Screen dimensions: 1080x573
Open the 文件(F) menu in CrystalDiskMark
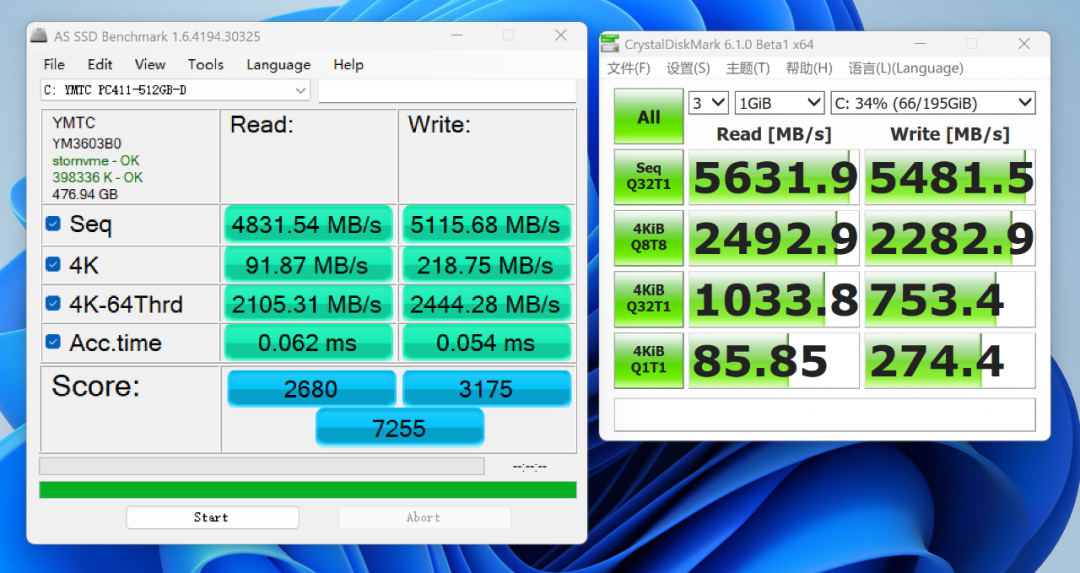click(x=629, y=68)
